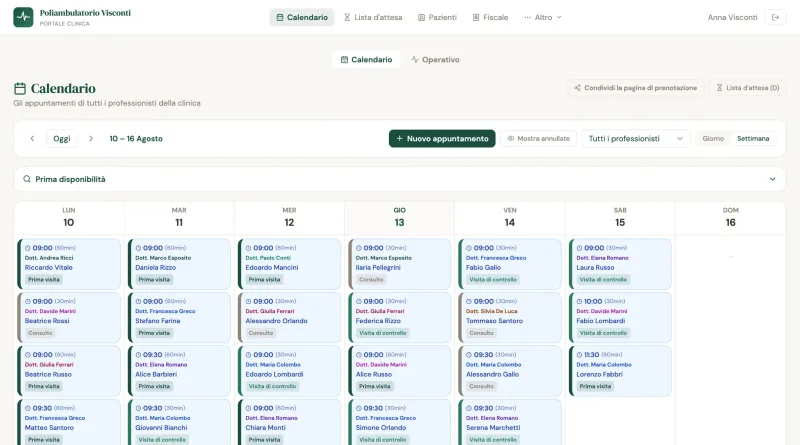Open Lista d'attesa in top navigation
This screenshot has width=800, height=445.
(373, 17)
